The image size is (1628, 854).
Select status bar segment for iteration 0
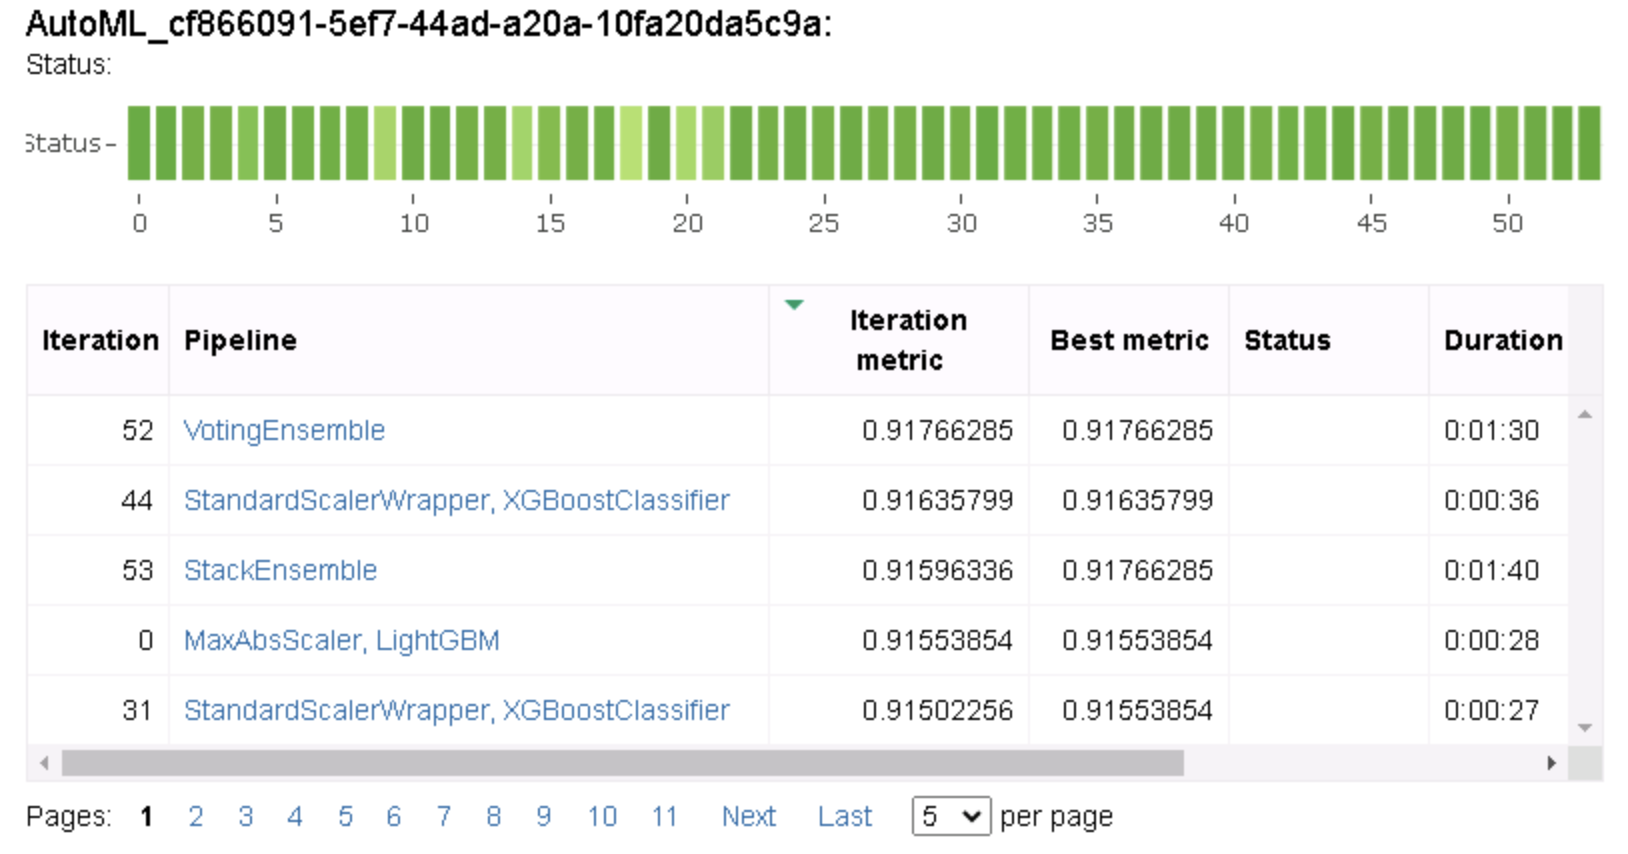(x=139, y=143)
